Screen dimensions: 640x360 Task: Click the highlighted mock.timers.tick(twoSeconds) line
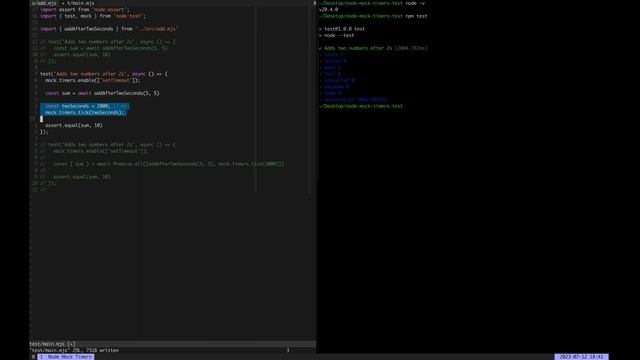pyautogui.click(x=84, y=112)
